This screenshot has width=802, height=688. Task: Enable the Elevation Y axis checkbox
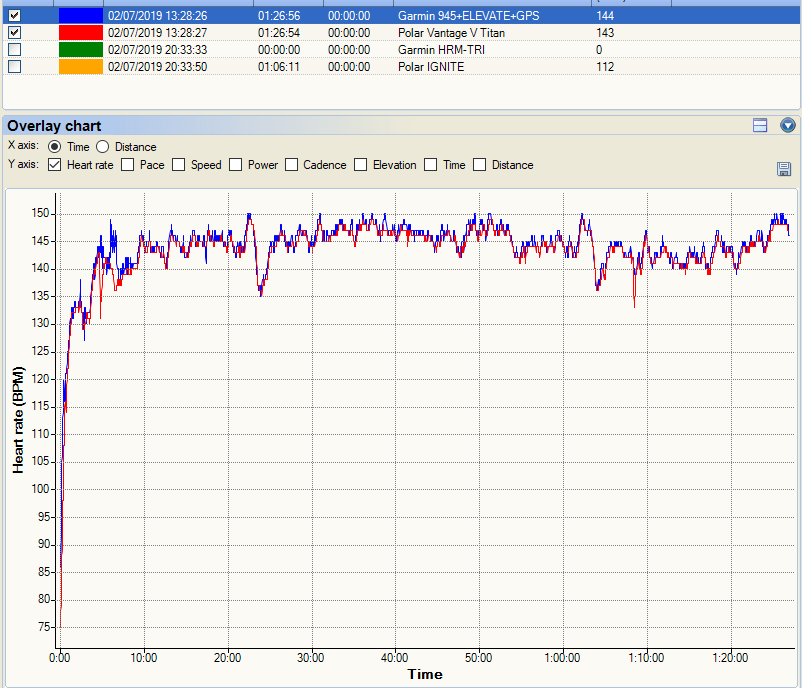[x=361, y=165]
